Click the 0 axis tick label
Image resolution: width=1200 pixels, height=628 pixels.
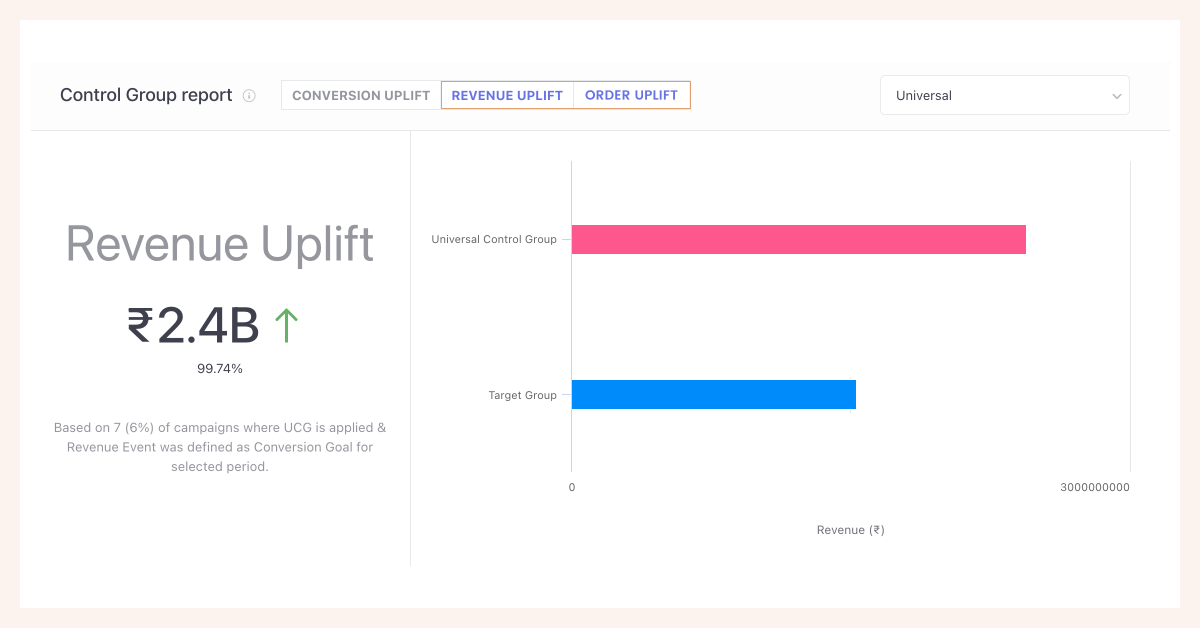(572, 488)
